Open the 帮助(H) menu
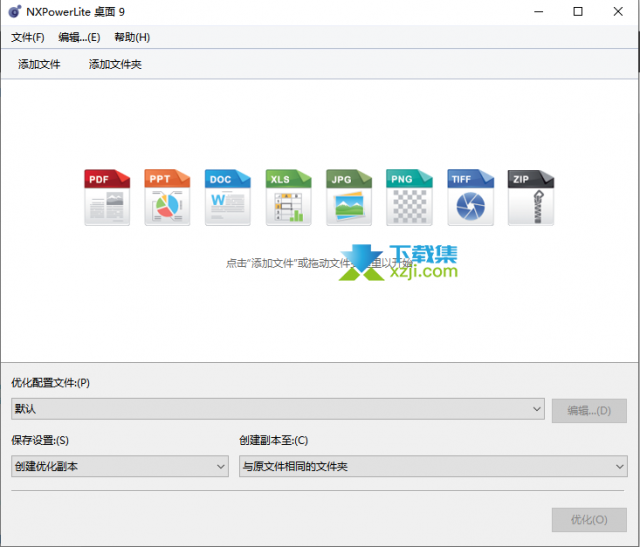Viewport: 640px width, 547px height. [x=132, y=38]
